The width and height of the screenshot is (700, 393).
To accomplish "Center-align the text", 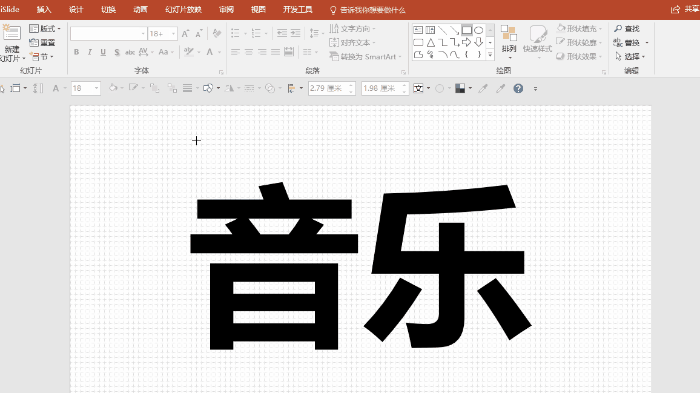I will pyautogui.click(x=249, y=52).
